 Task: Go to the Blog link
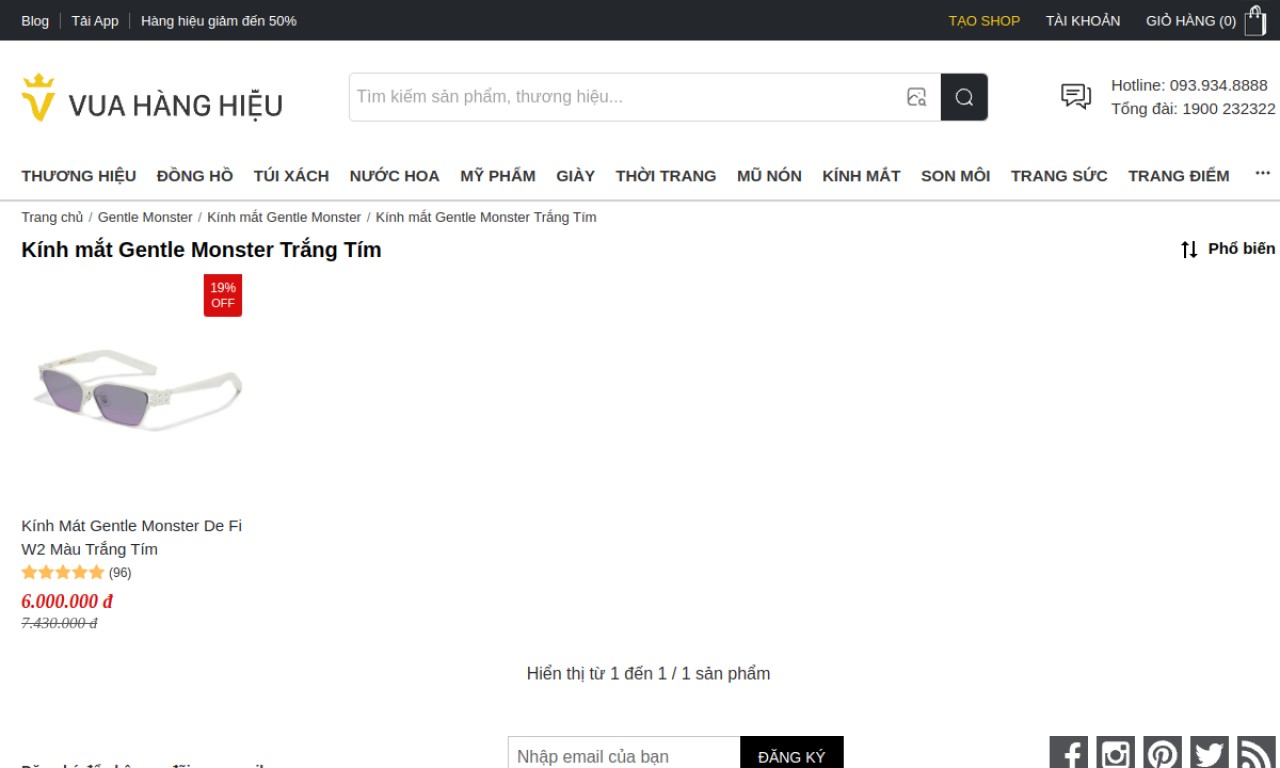click(35, 21)
